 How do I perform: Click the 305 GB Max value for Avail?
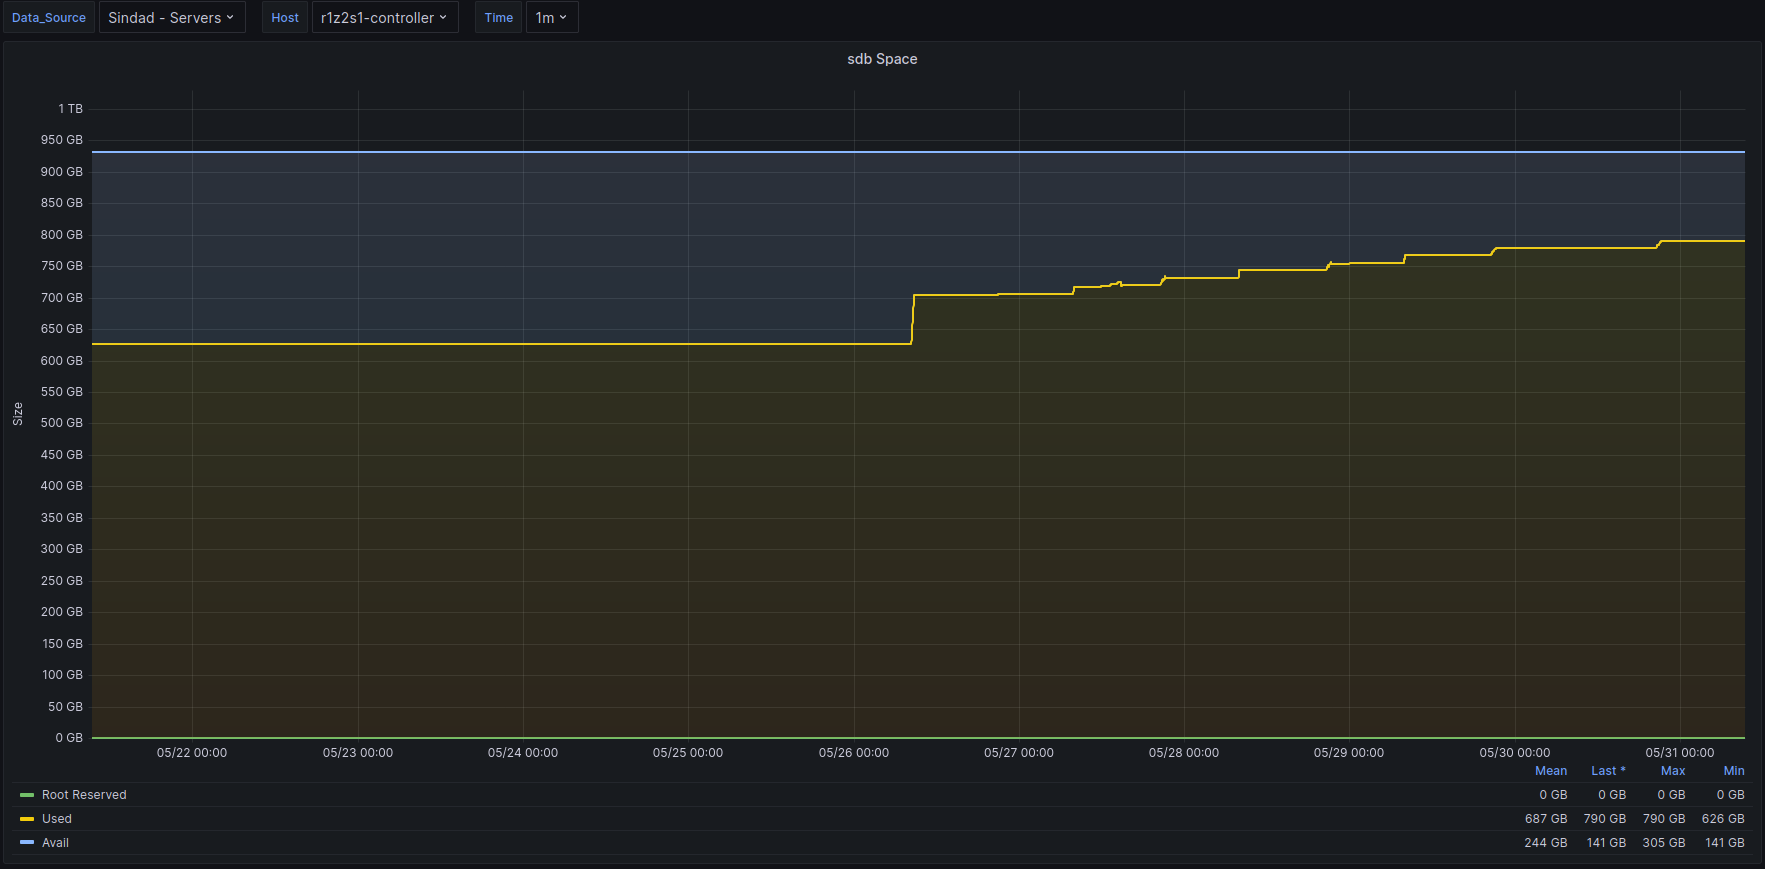[1663, 843]
